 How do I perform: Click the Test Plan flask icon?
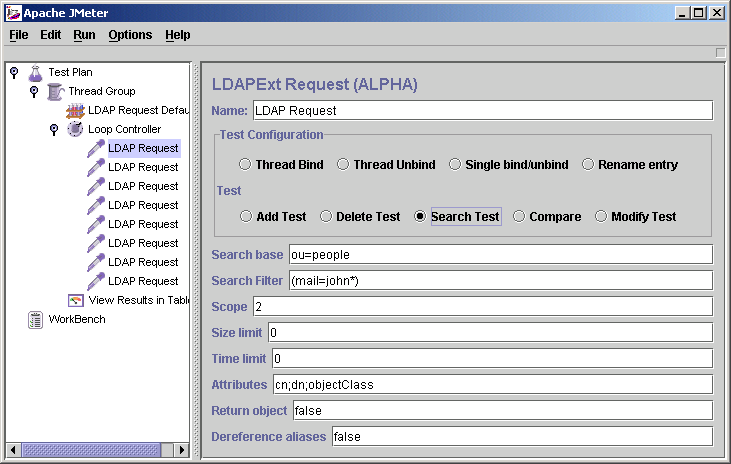click(x=35, y=72)
